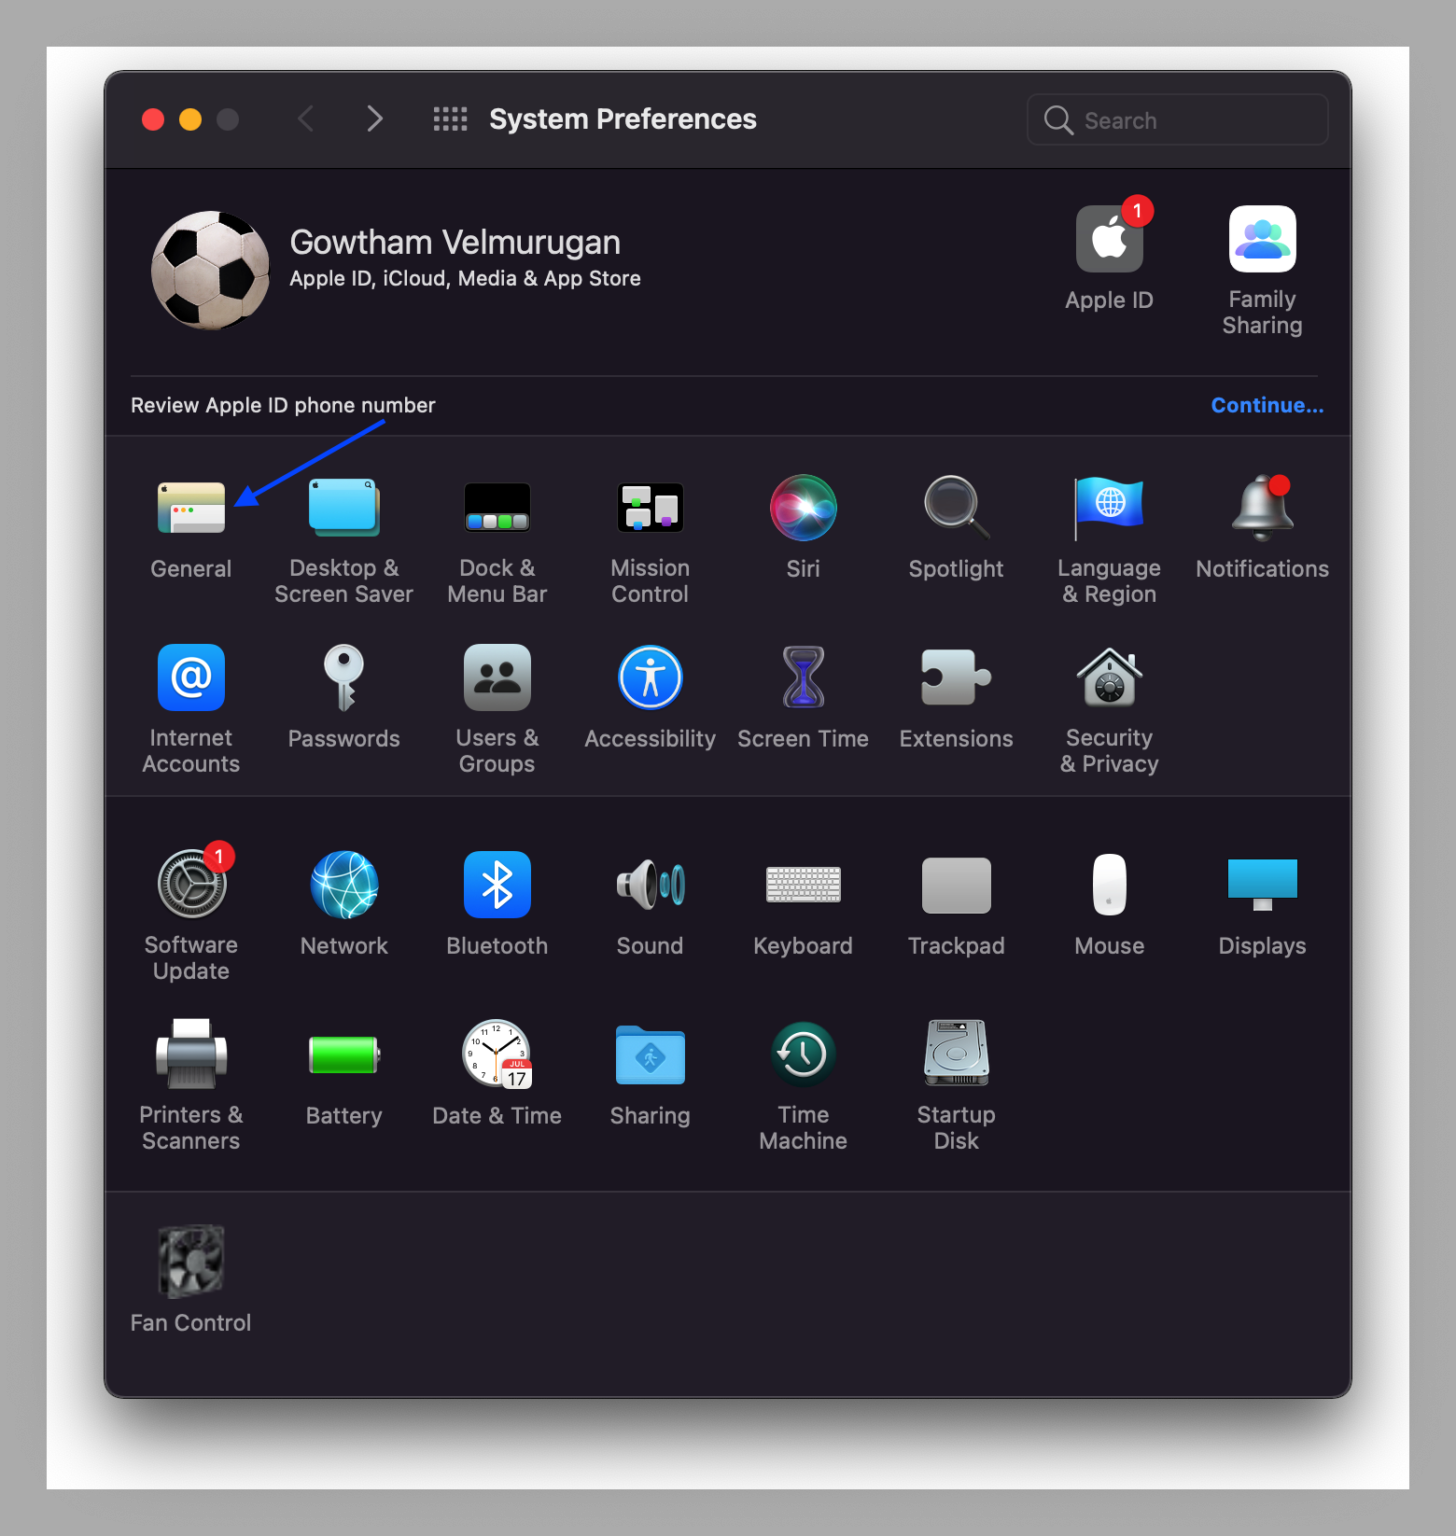Screen dimensions: 1456x1536
Task: Open Internet Accounts pane
Action: pyautogui.click(x=191, y=678)
